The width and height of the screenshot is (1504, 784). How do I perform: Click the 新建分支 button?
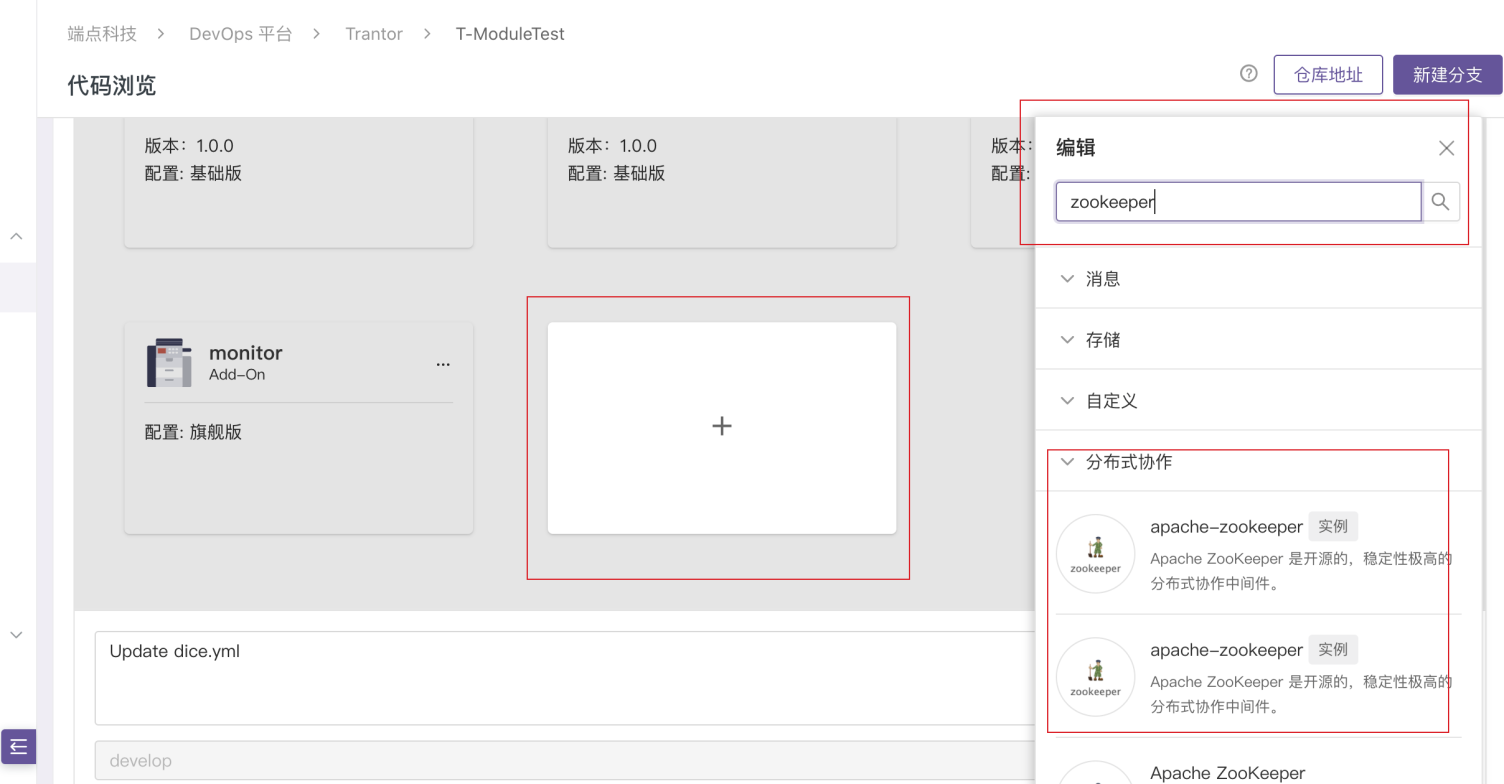(1446, 75)
